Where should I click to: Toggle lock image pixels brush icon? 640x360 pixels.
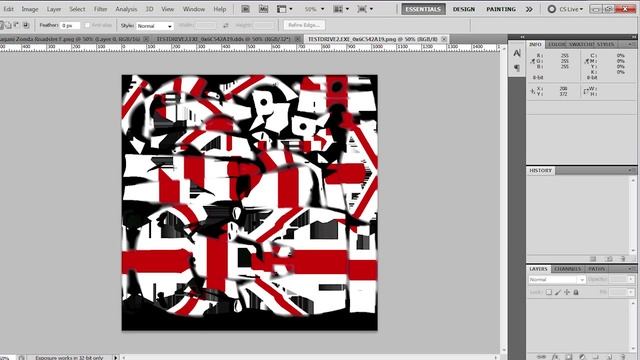click(x=558, y=292)
